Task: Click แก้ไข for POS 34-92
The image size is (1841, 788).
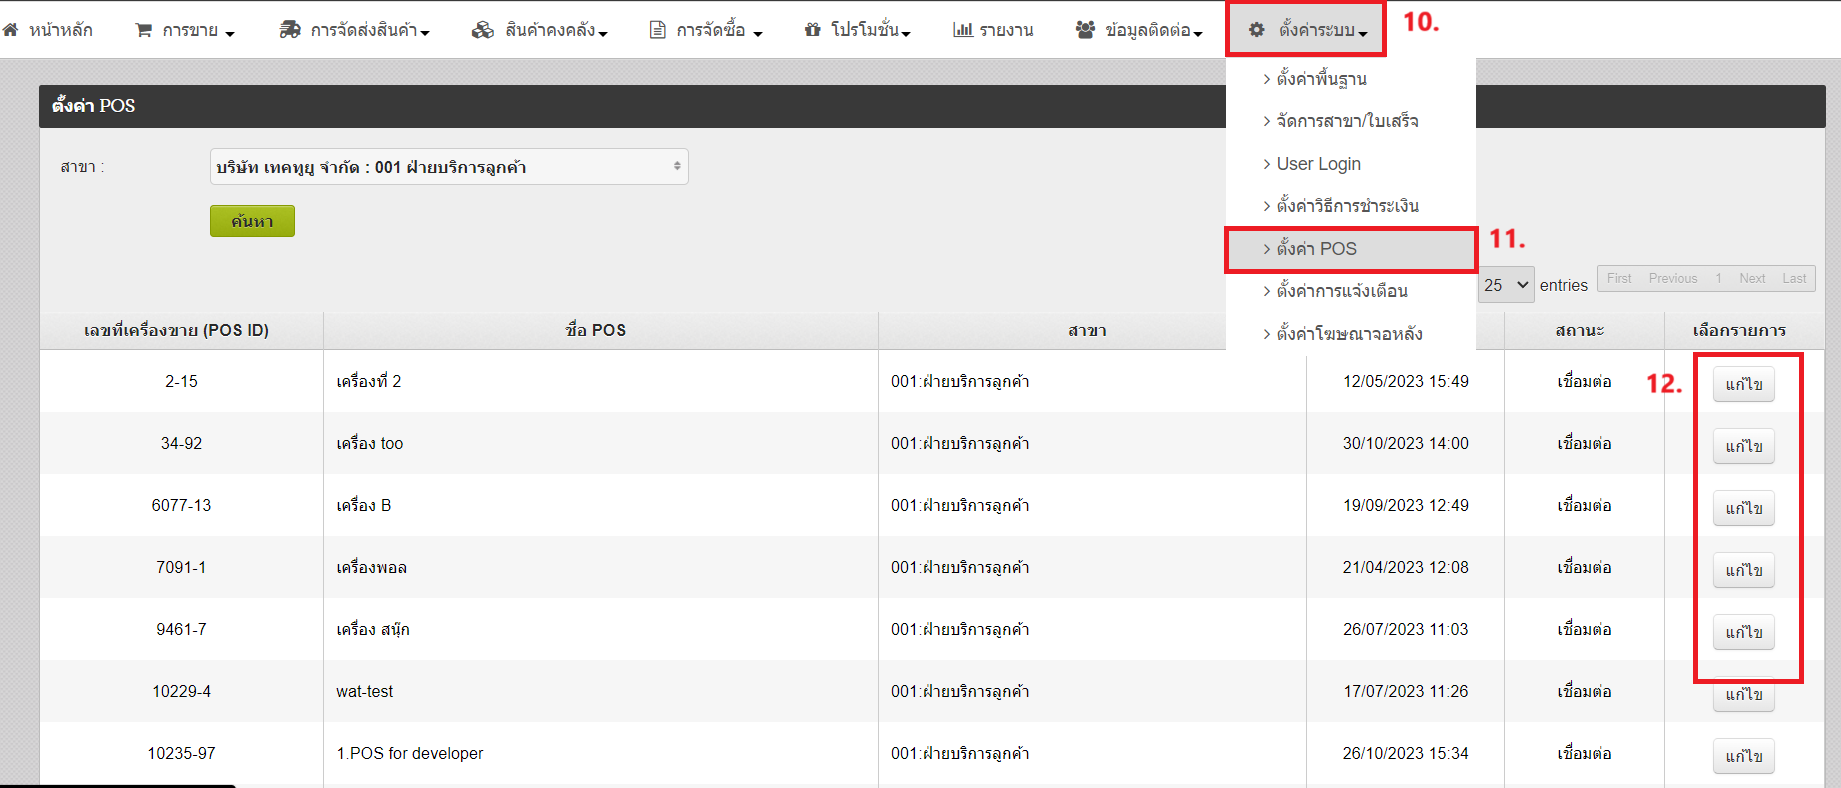Action: coord(1744,446)
